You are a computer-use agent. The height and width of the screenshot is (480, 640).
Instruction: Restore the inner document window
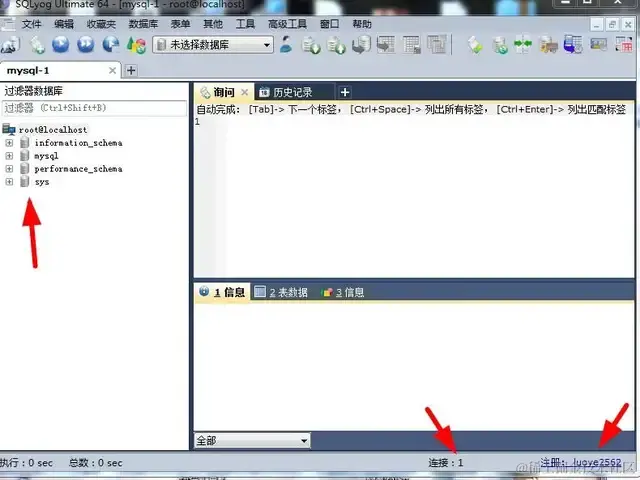612,25
